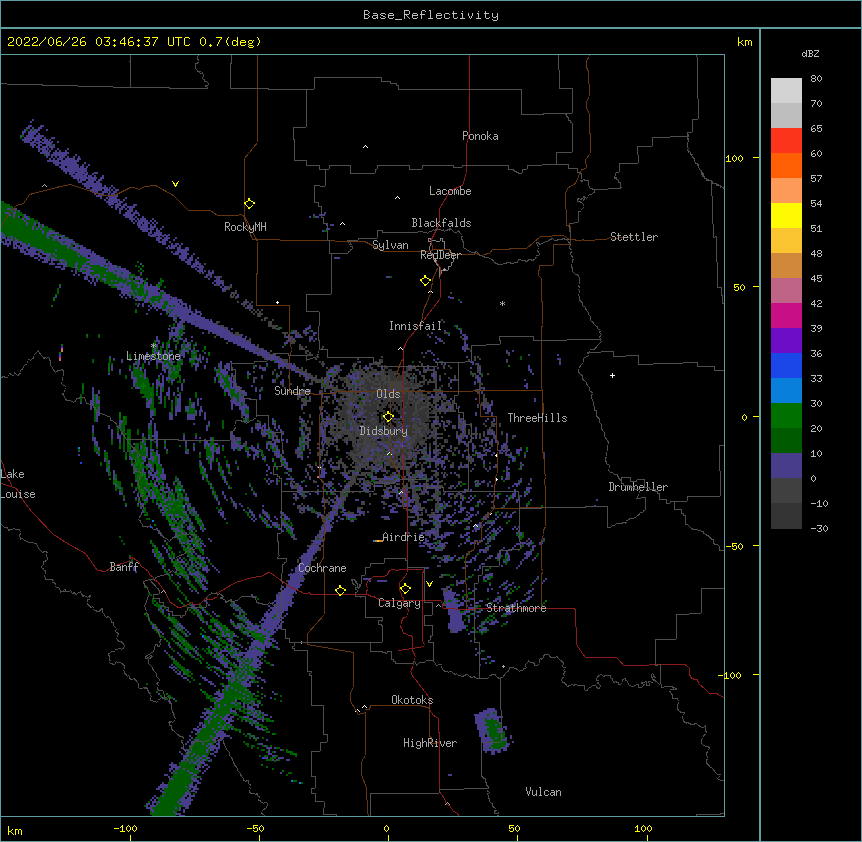Select the Okotoks label
The image size is (862, 842).
(x=412, y=700)
